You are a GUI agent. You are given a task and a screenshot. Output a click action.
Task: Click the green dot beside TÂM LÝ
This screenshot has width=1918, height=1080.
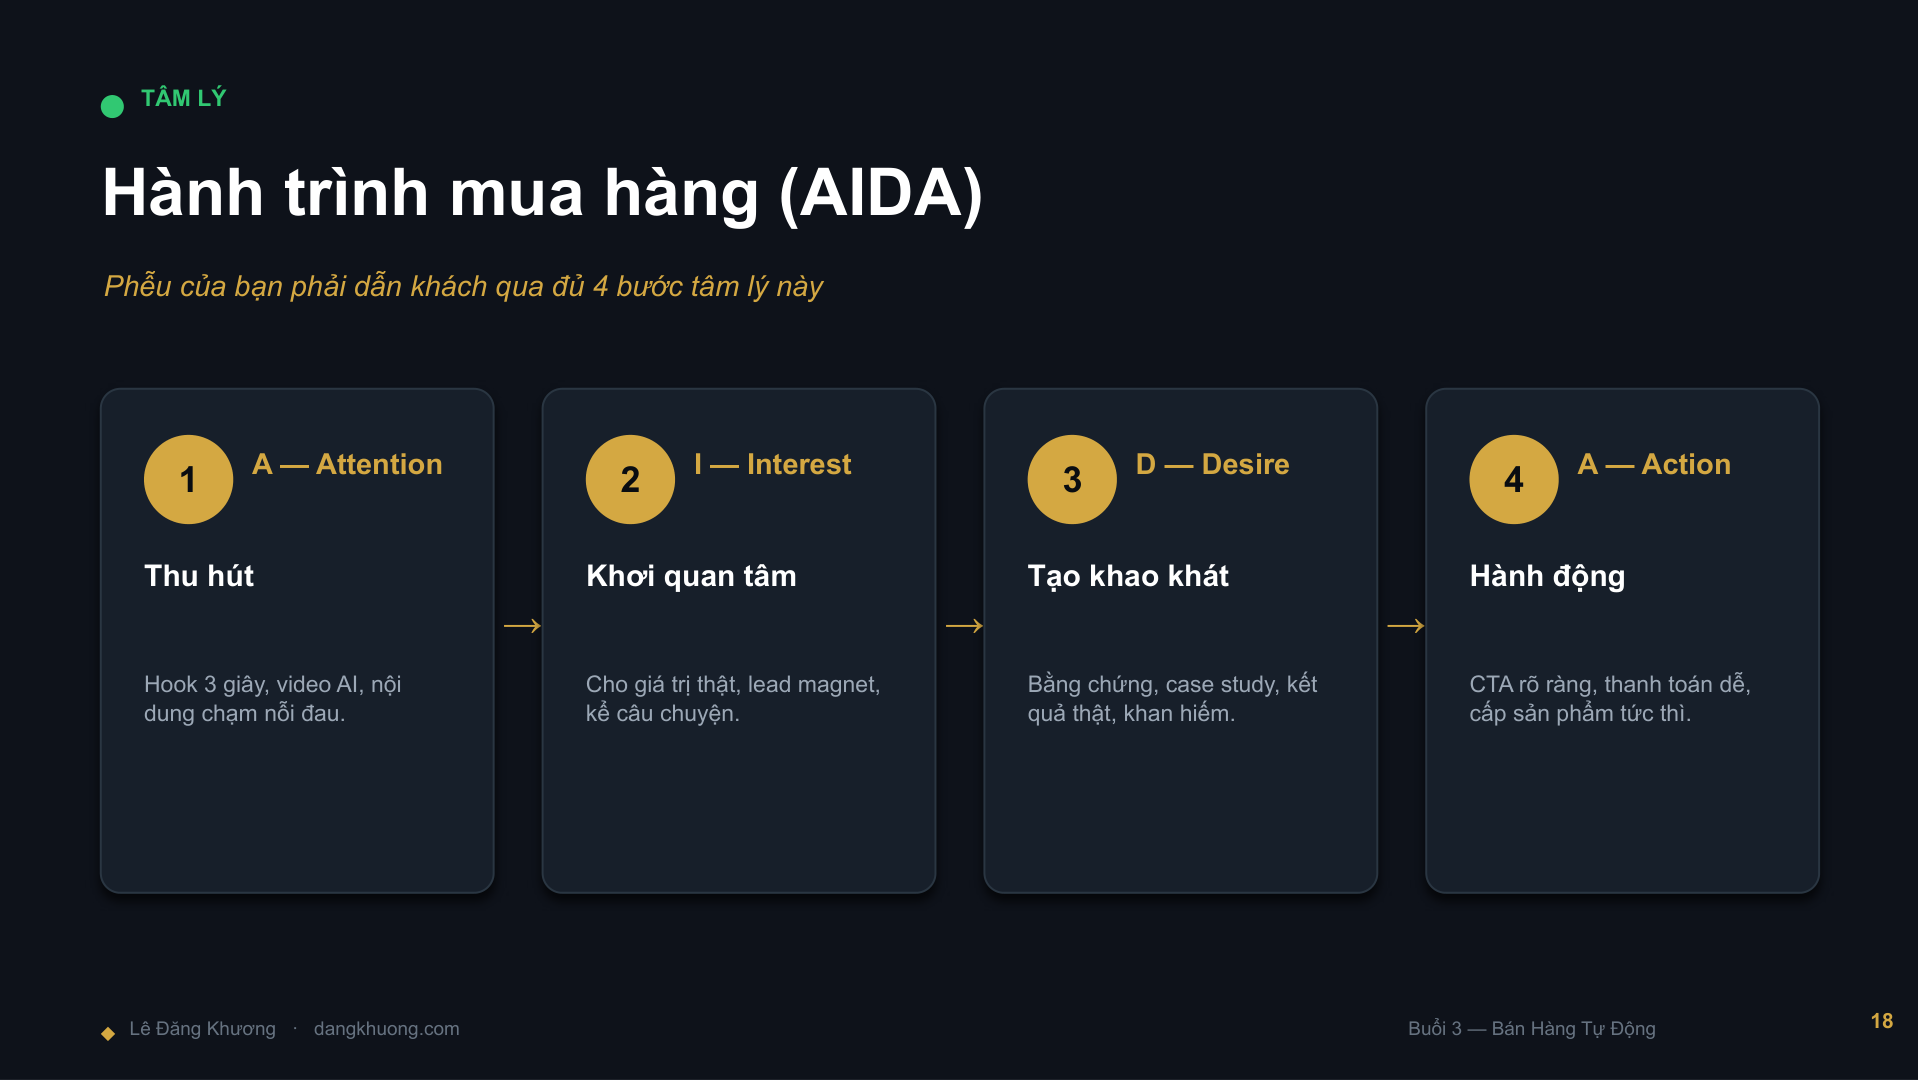(112, 106)
